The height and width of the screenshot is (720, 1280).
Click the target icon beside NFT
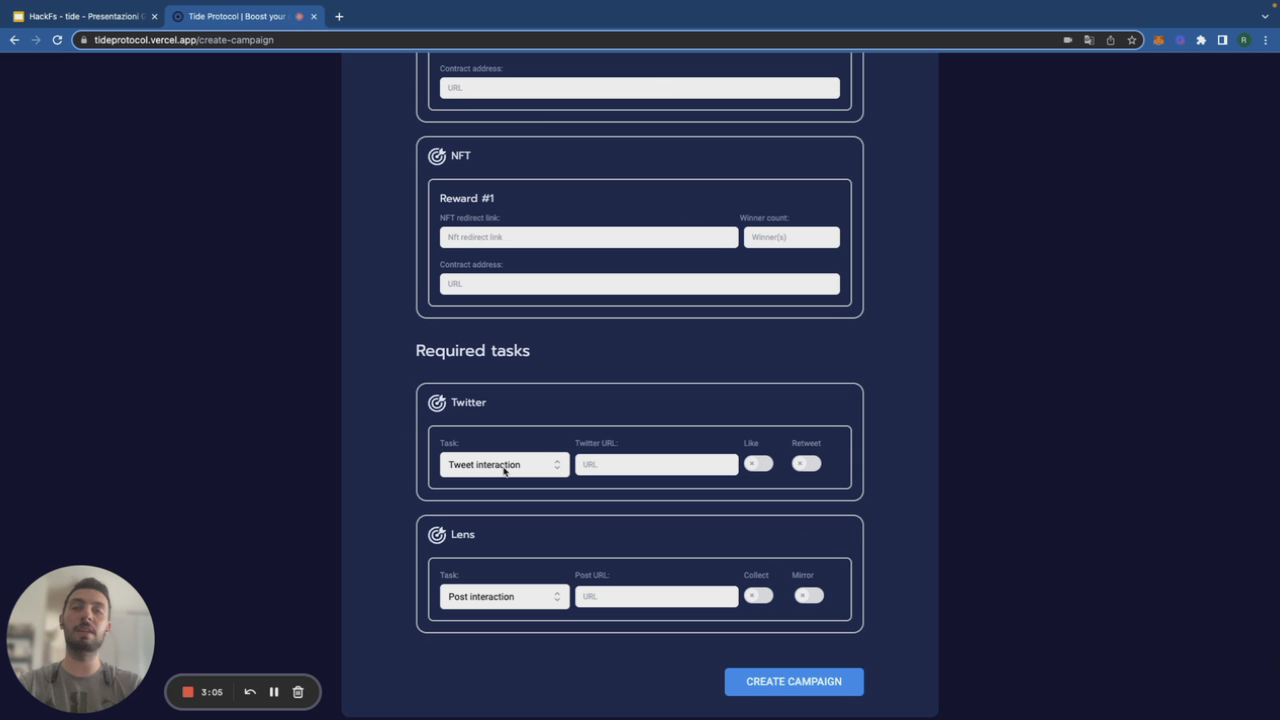pyautogui.click(x=437, y=156)
